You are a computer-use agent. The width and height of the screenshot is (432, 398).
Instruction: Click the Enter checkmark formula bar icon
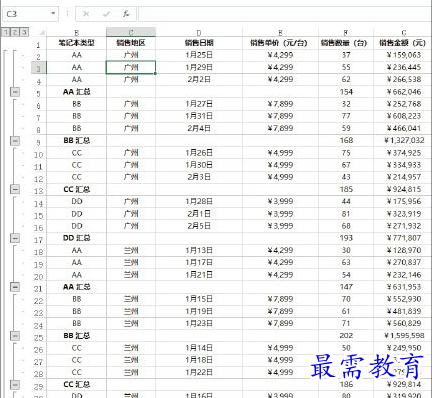click(x=107, y=14)
